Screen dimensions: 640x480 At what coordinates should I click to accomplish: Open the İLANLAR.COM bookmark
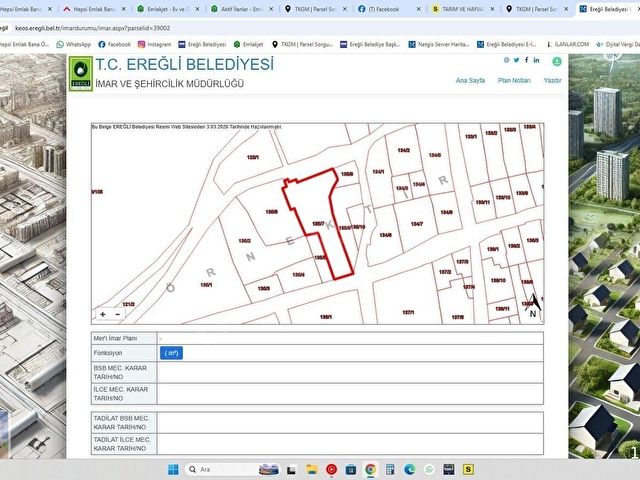coord(568,44)
